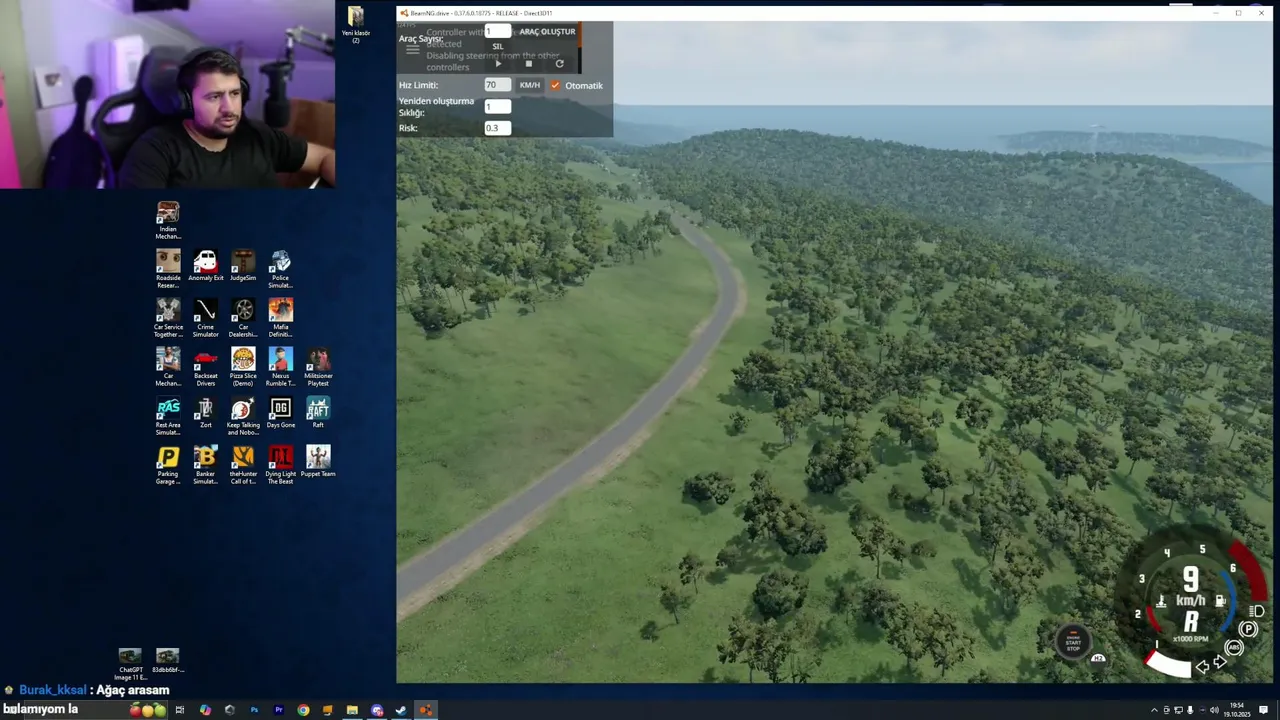
Task: Click the parking brake (P) indicator
Action: pyautogui.click(x=1248, y=629)
